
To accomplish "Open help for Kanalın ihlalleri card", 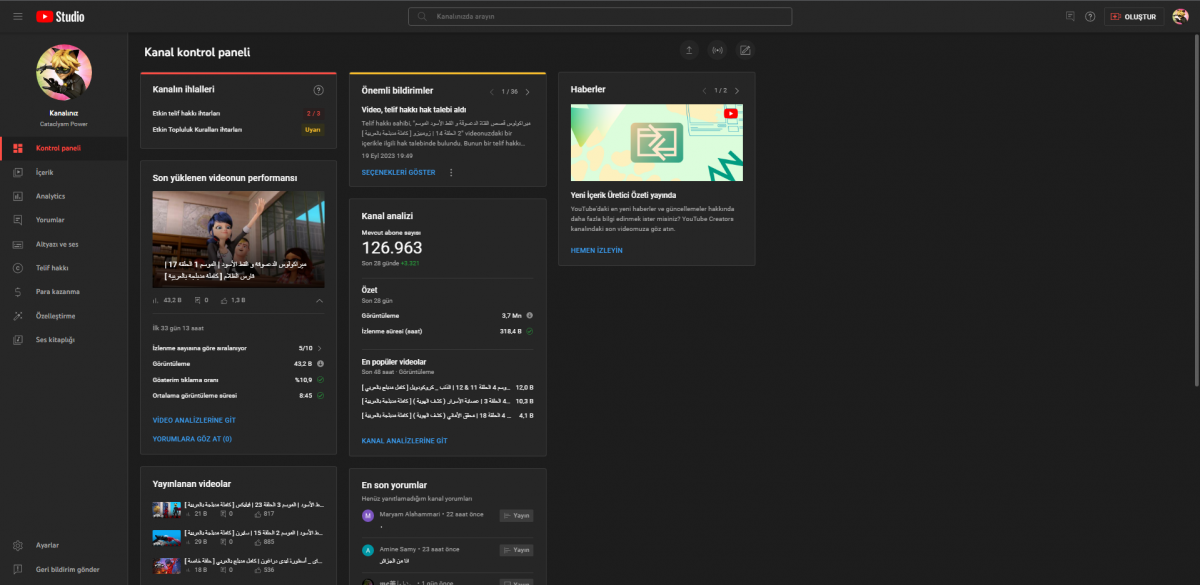I will pyautogui.click(x=318, y=90).
